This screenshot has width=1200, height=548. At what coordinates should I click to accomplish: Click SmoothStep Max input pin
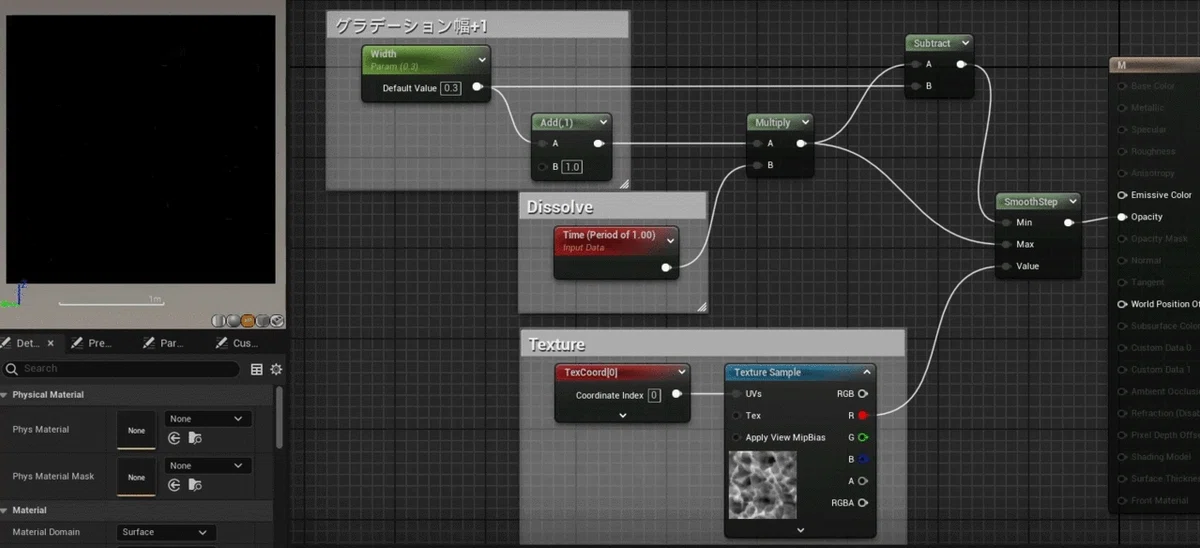coord(1004,244)
